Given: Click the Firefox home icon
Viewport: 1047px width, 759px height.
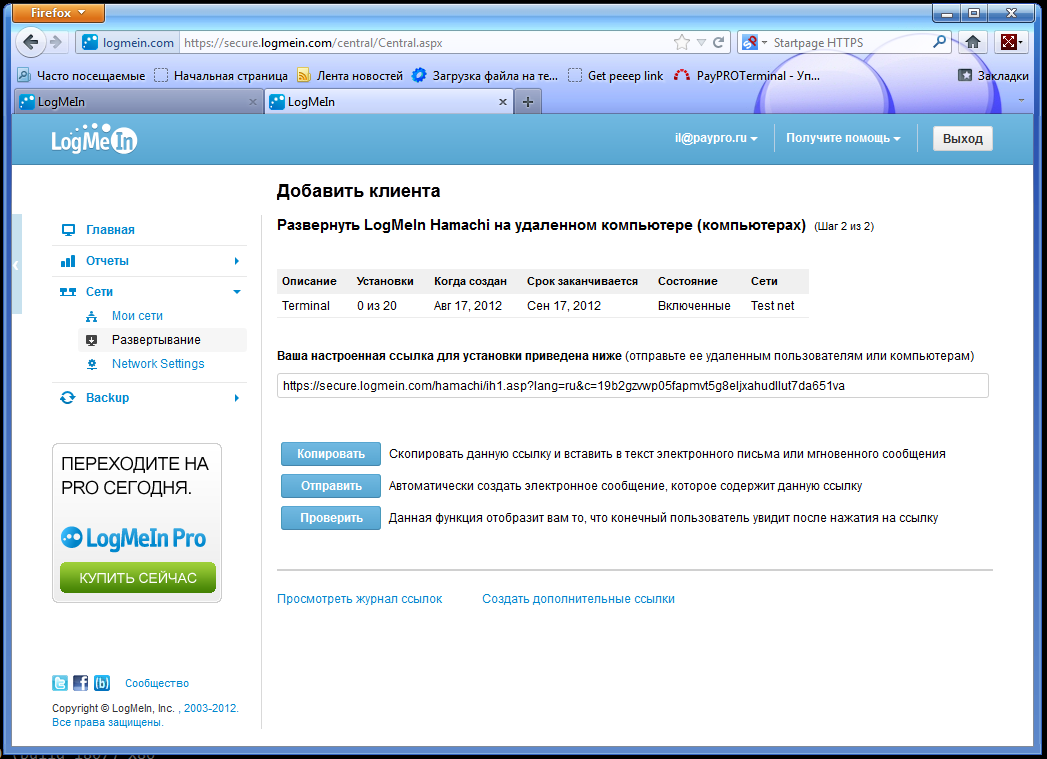Looking at the screenshot, I should (971, 43).
